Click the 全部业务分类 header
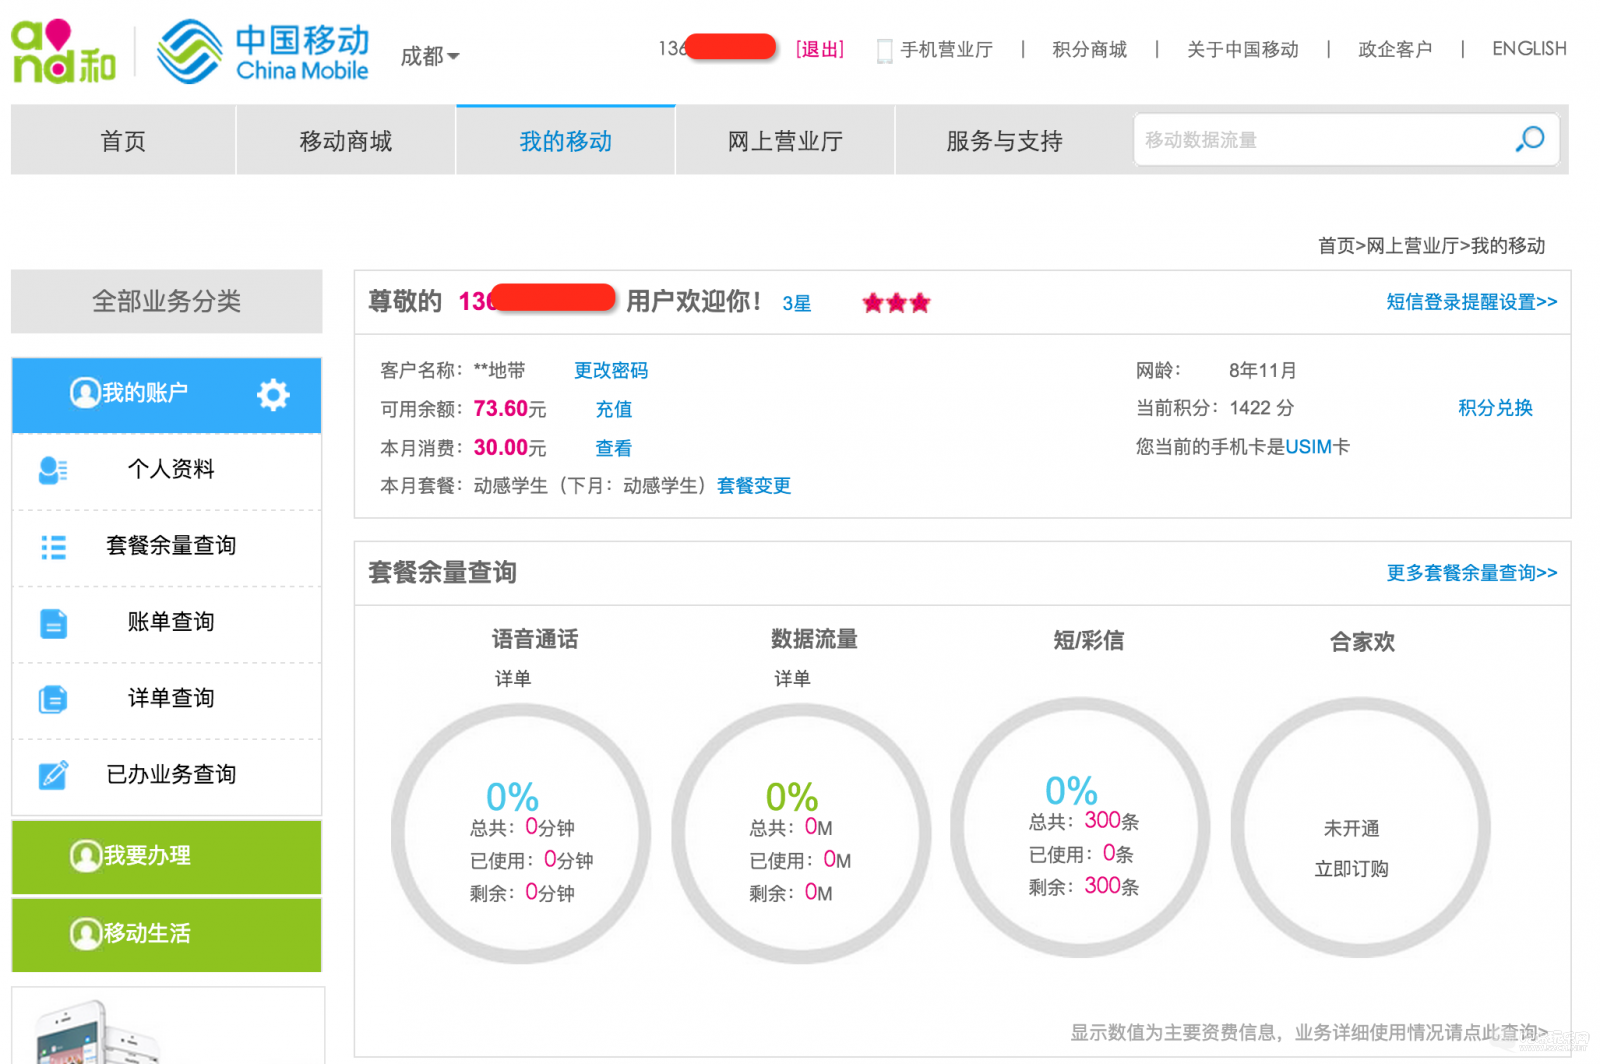Screen dimensions: 1600x1064 coord(167,301)
